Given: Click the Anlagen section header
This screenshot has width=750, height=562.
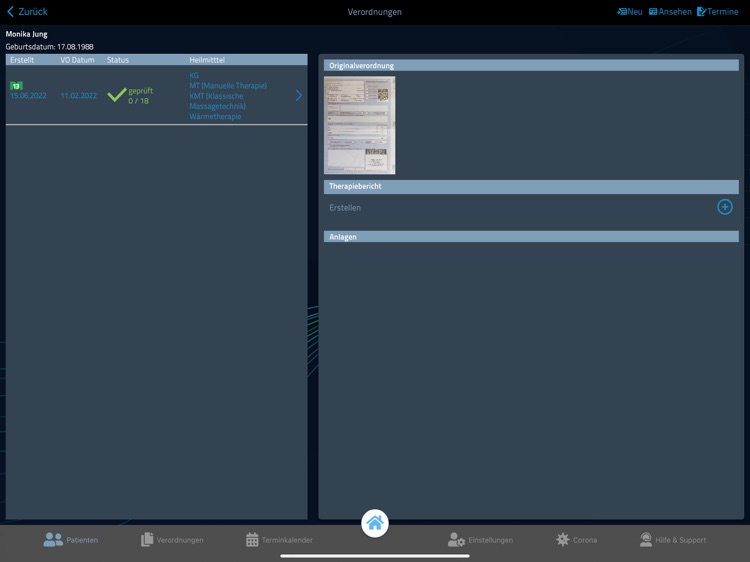Looking at the screenshot, I should point(531,237).
